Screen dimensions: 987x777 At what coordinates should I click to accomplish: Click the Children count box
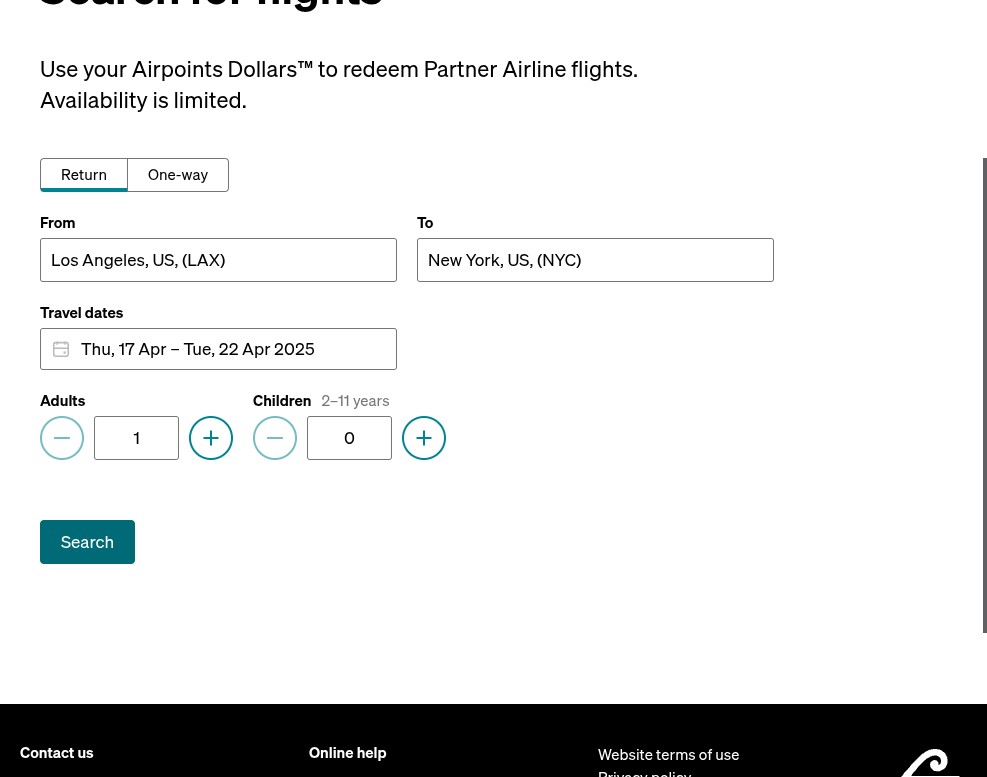click(x=349, y=438)
